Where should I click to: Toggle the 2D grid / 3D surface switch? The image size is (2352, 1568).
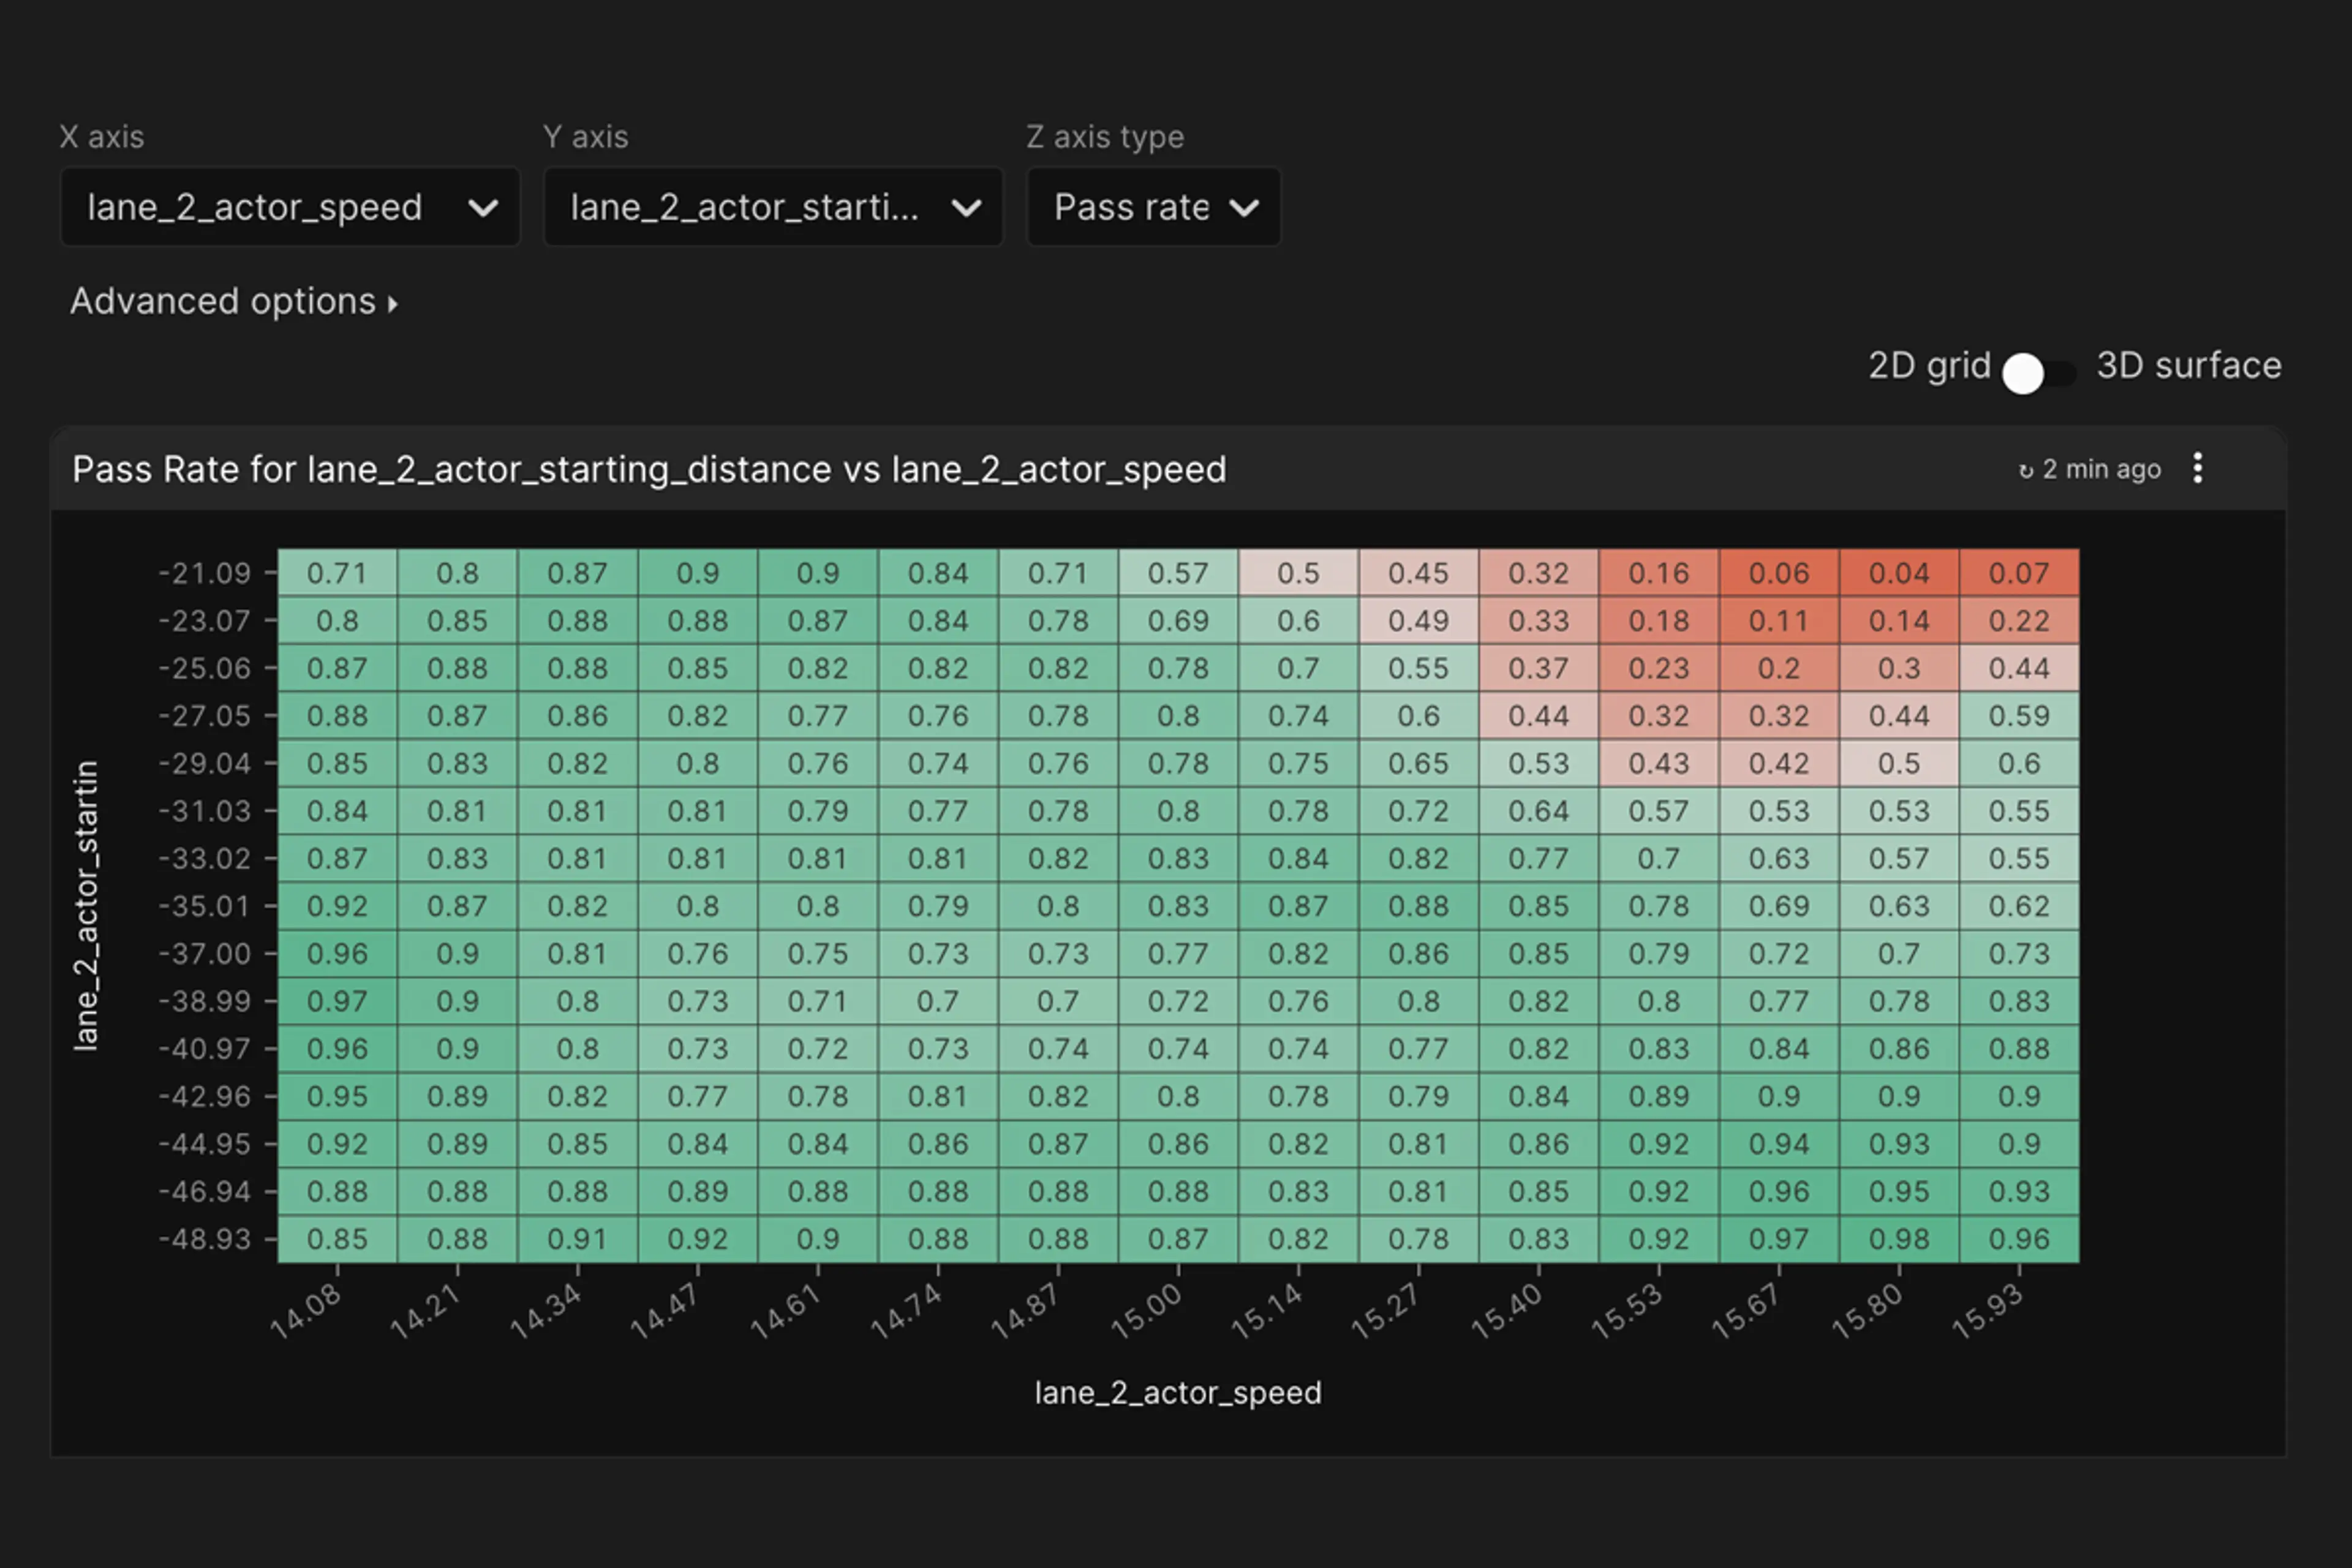tap(2038, 373)
